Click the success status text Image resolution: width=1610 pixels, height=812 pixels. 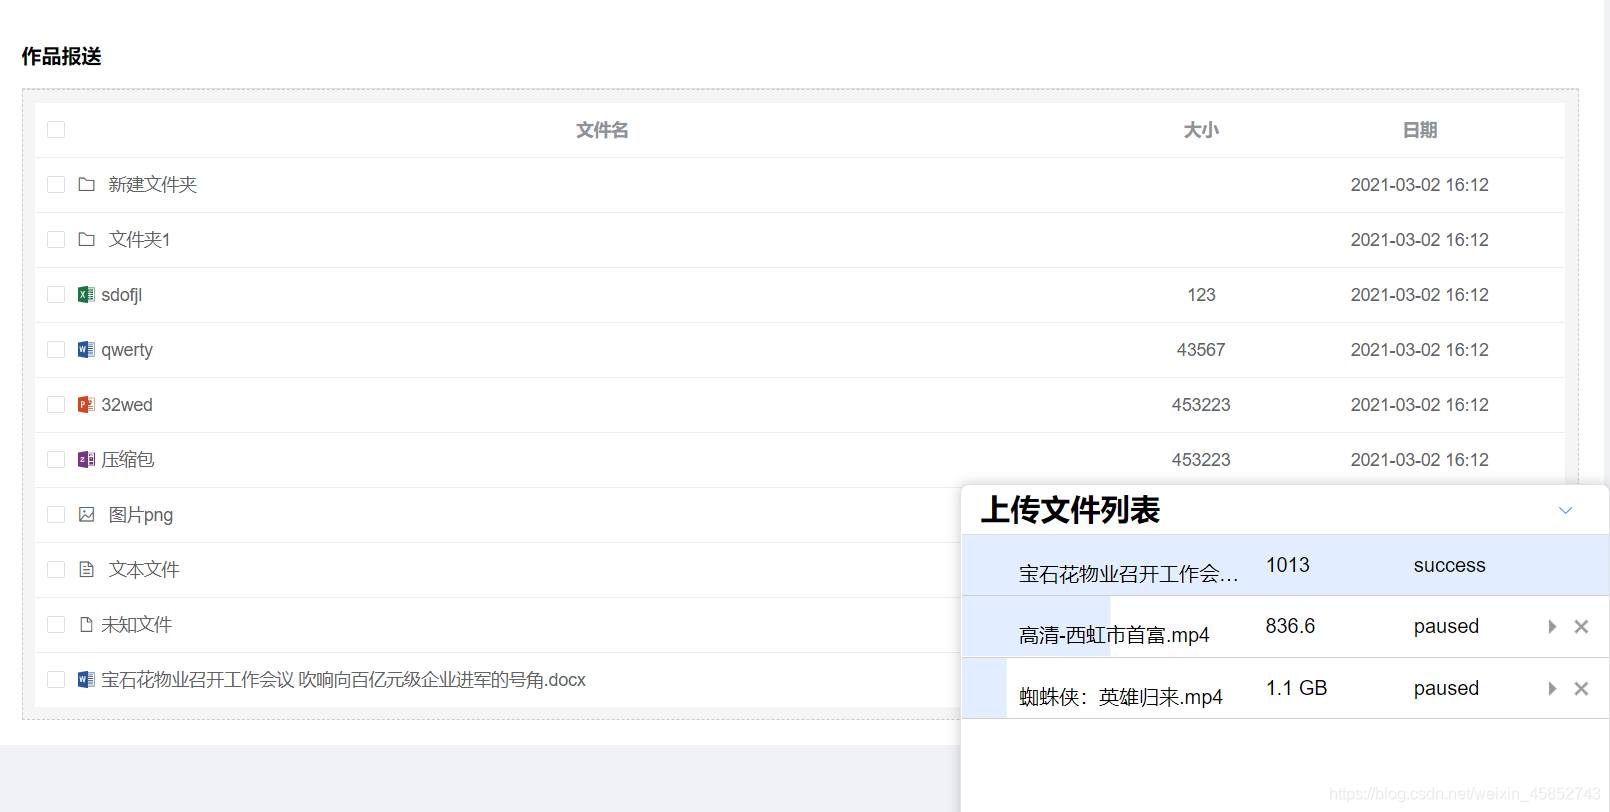(x=1449, y=565)
